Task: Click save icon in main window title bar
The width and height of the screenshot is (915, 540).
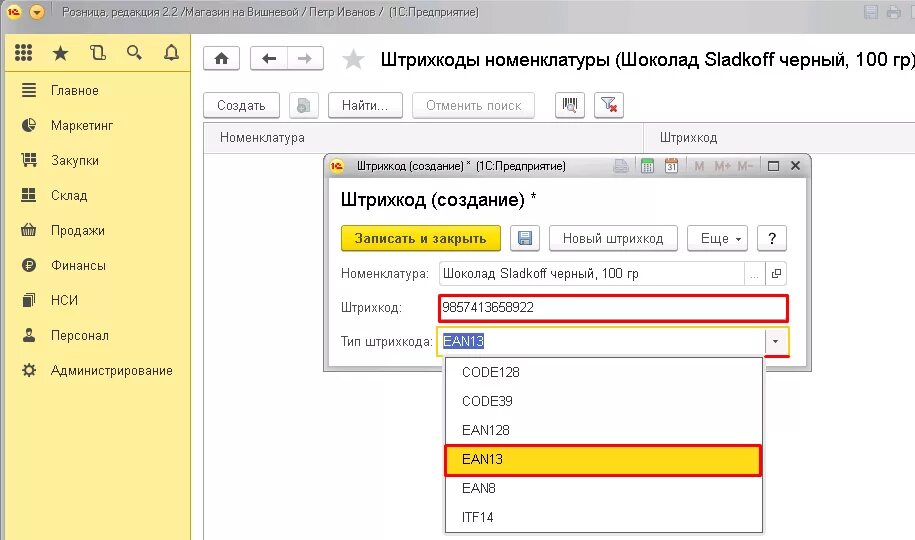Action: coord(871,12)
